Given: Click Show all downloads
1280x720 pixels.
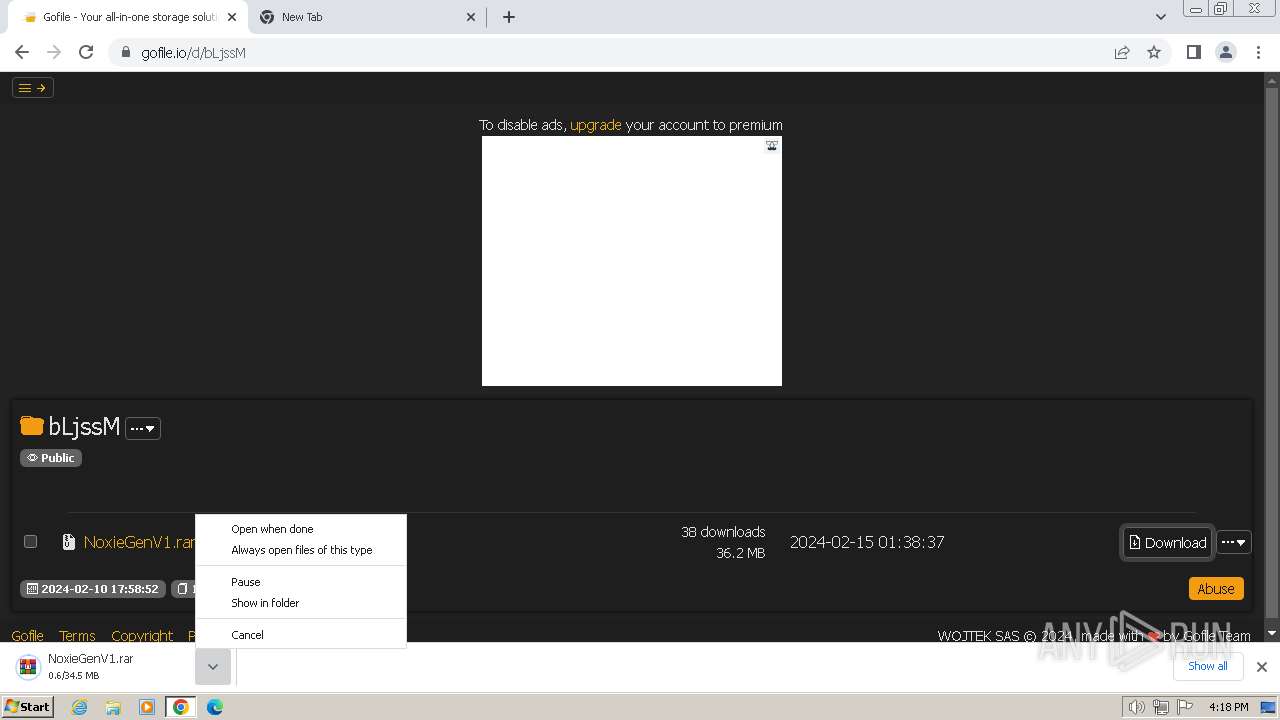Looking at the screenshot, I should coord(1207,666).
